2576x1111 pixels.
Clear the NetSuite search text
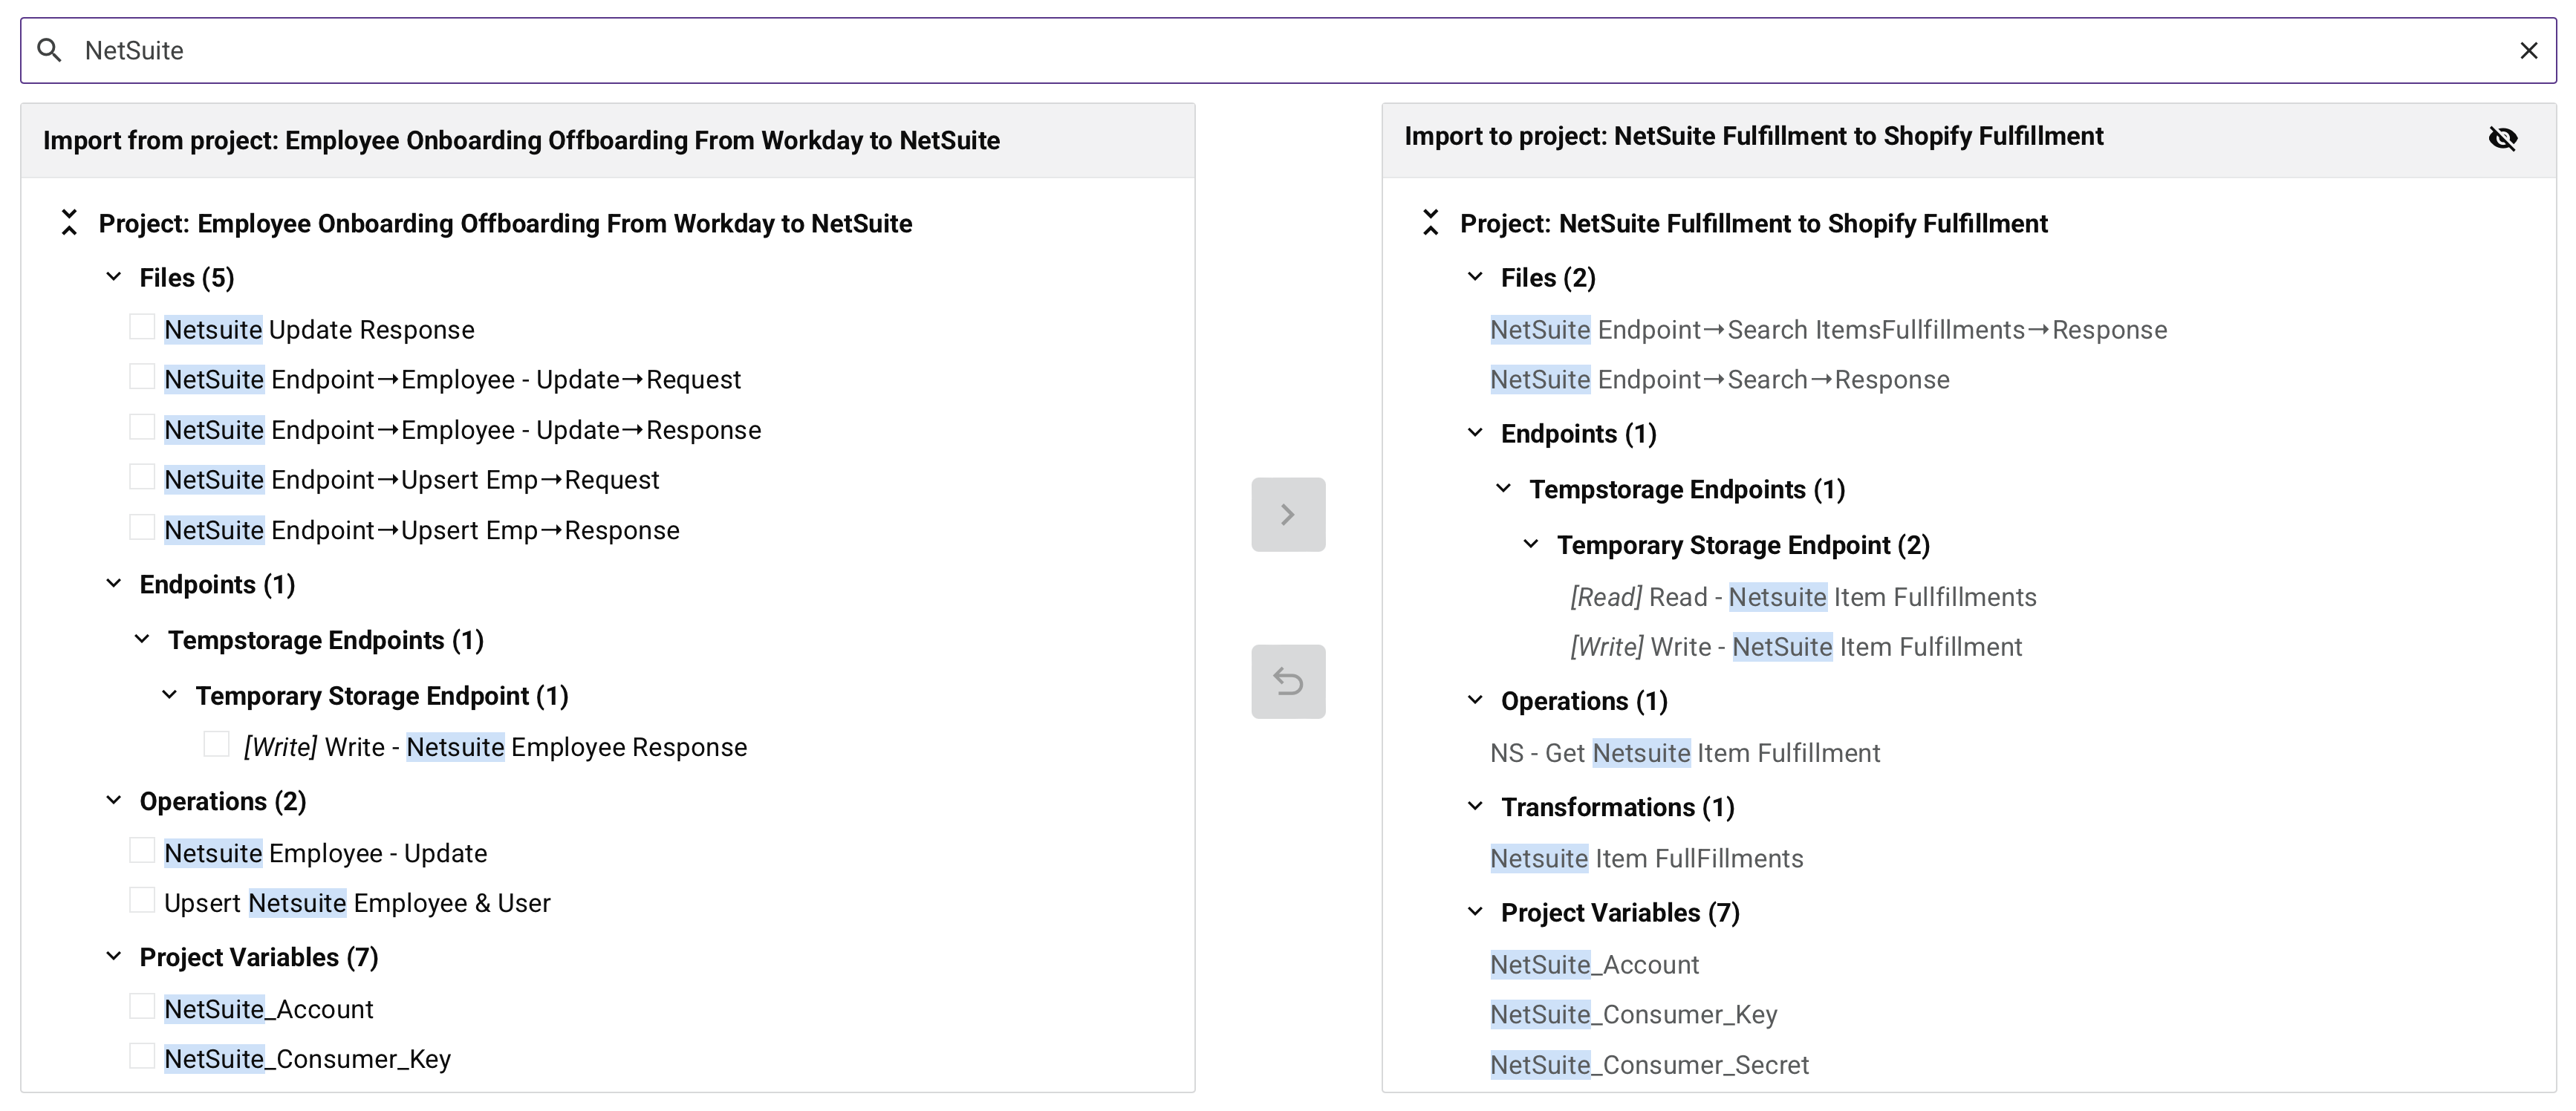pyautogui.click(x=2528, y=50)
